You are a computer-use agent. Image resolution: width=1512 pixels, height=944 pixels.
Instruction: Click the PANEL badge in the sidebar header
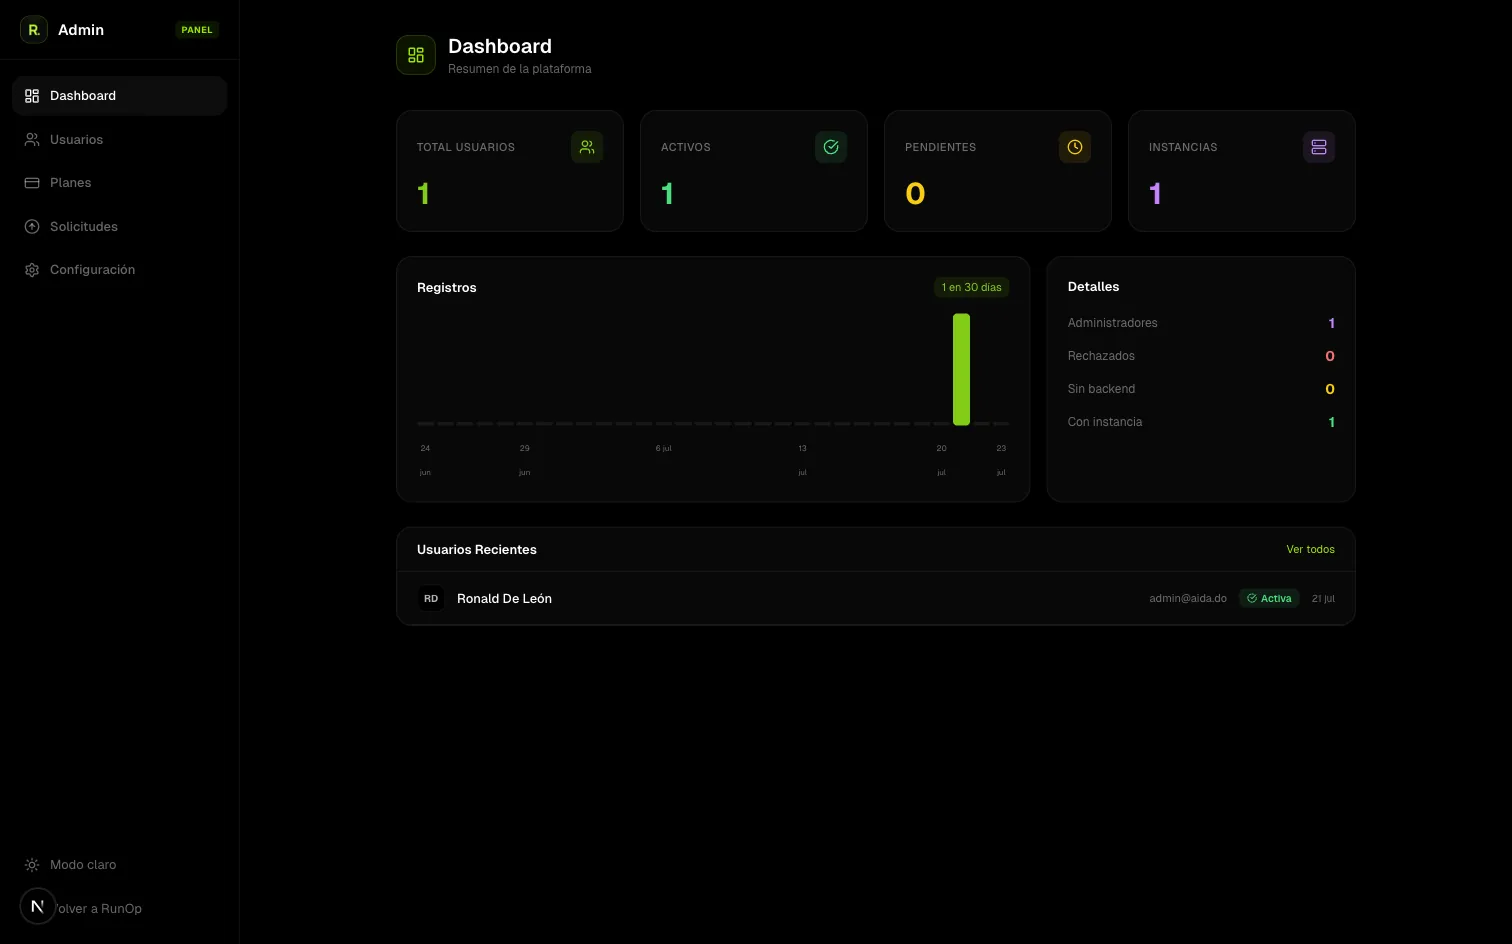[197, 30]
